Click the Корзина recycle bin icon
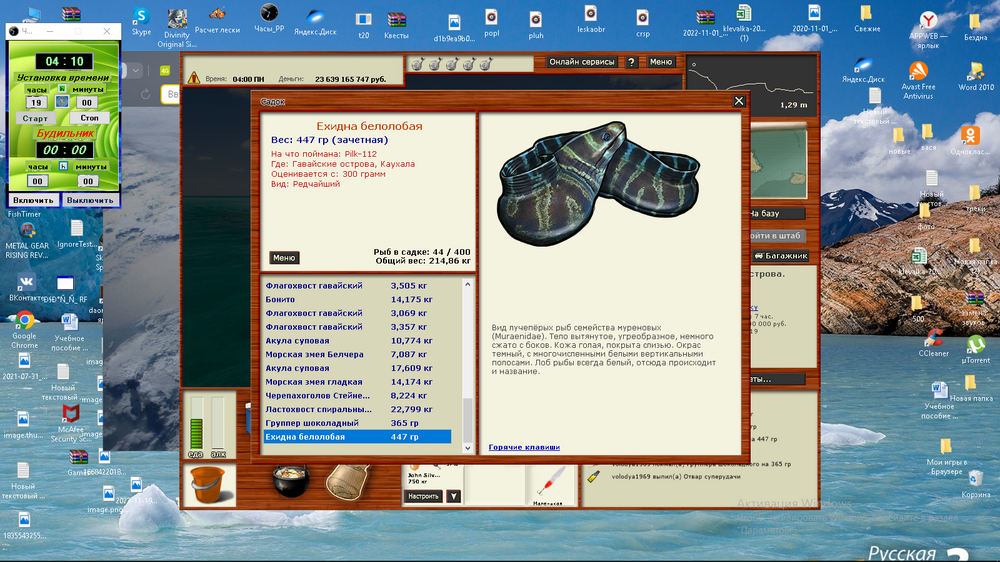Viewport: 1000px width, 562px height. (x=976, y=484)
